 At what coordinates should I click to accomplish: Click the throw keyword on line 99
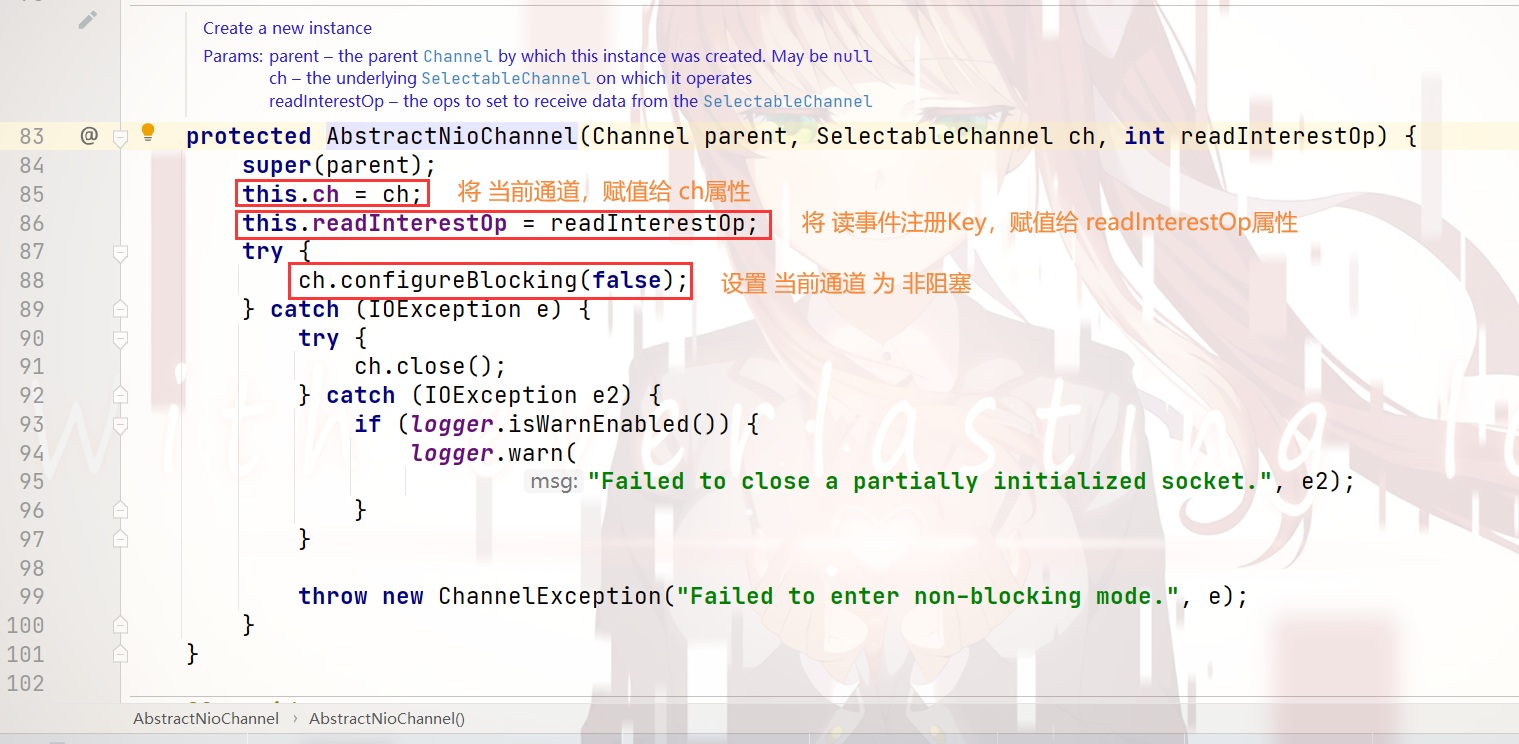(333, 597)
